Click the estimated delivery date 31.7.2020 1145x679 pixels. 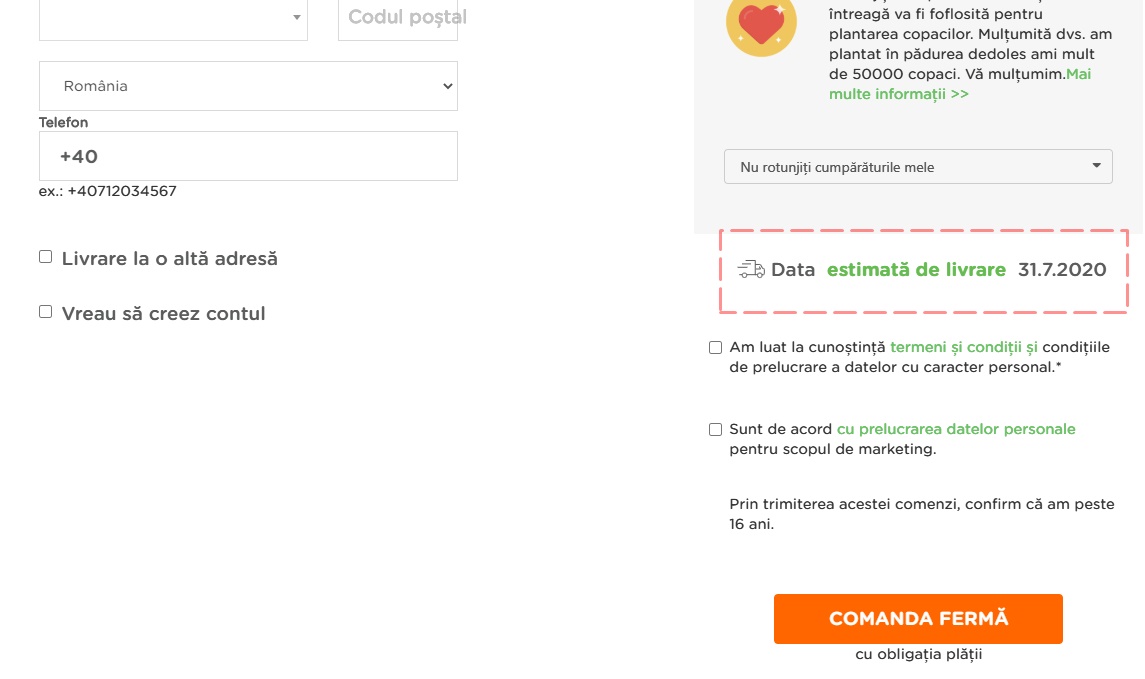(x=1062, y=270)
